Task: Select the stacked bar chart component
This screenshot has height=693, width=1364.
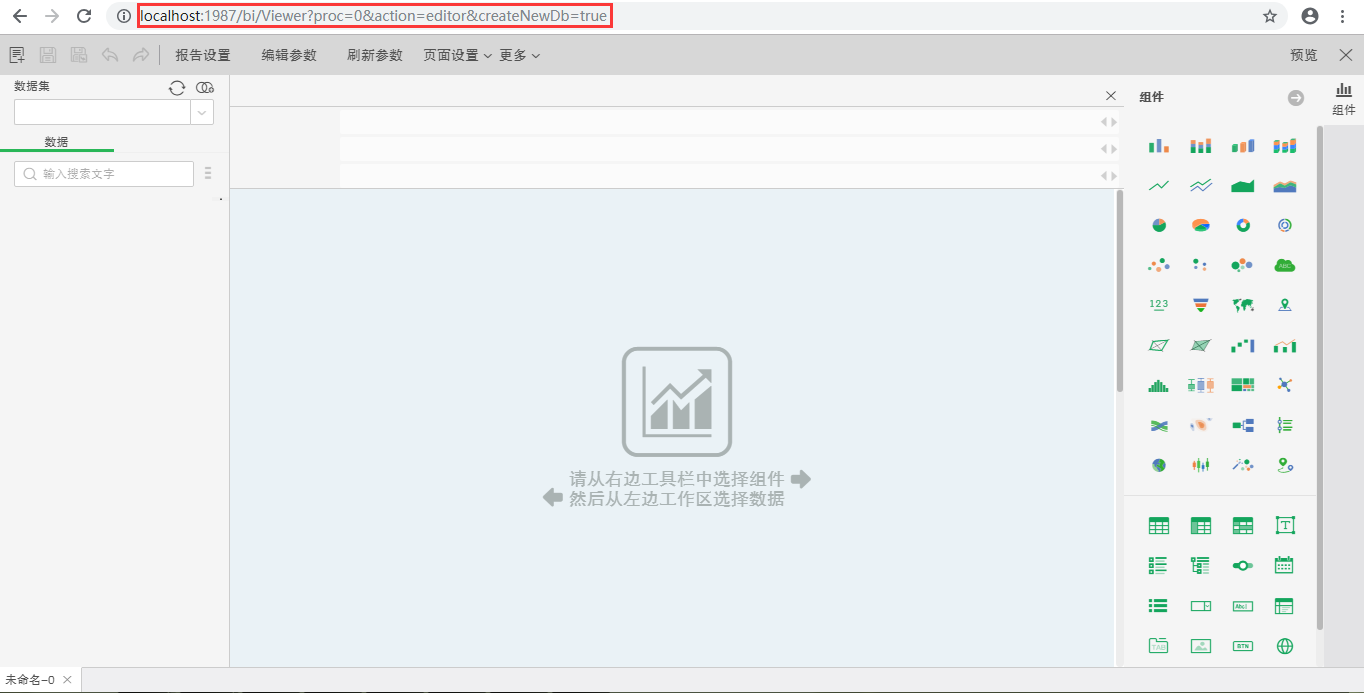Action: (1200, 146)
